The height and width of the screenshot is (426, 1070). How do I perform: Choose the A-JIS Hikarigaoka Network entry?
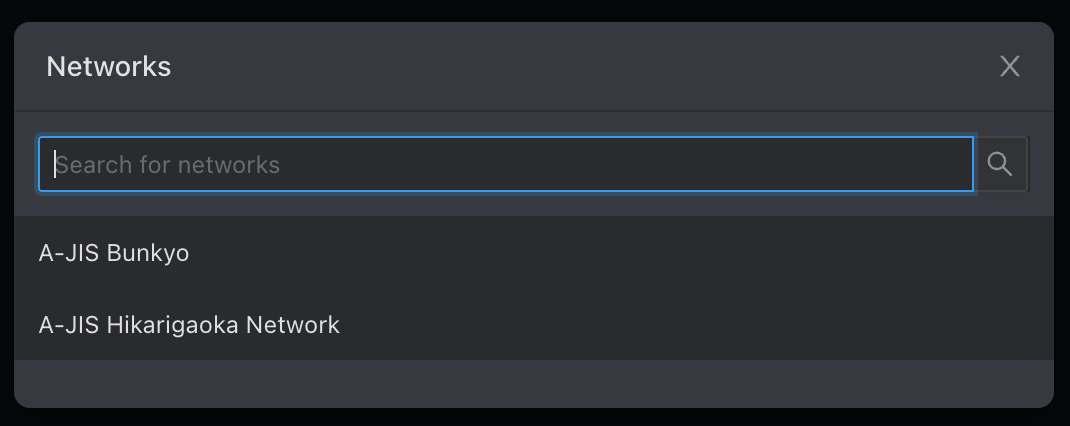click(189, 325)
